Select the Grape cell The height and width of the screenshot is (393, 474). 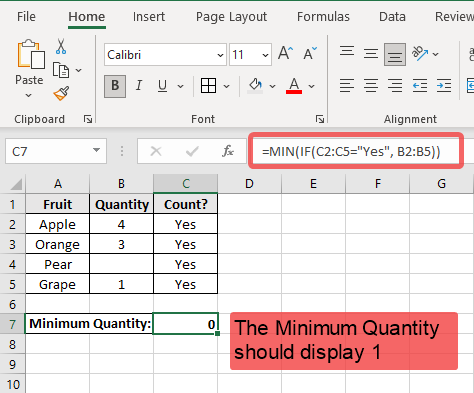(58, 284)
